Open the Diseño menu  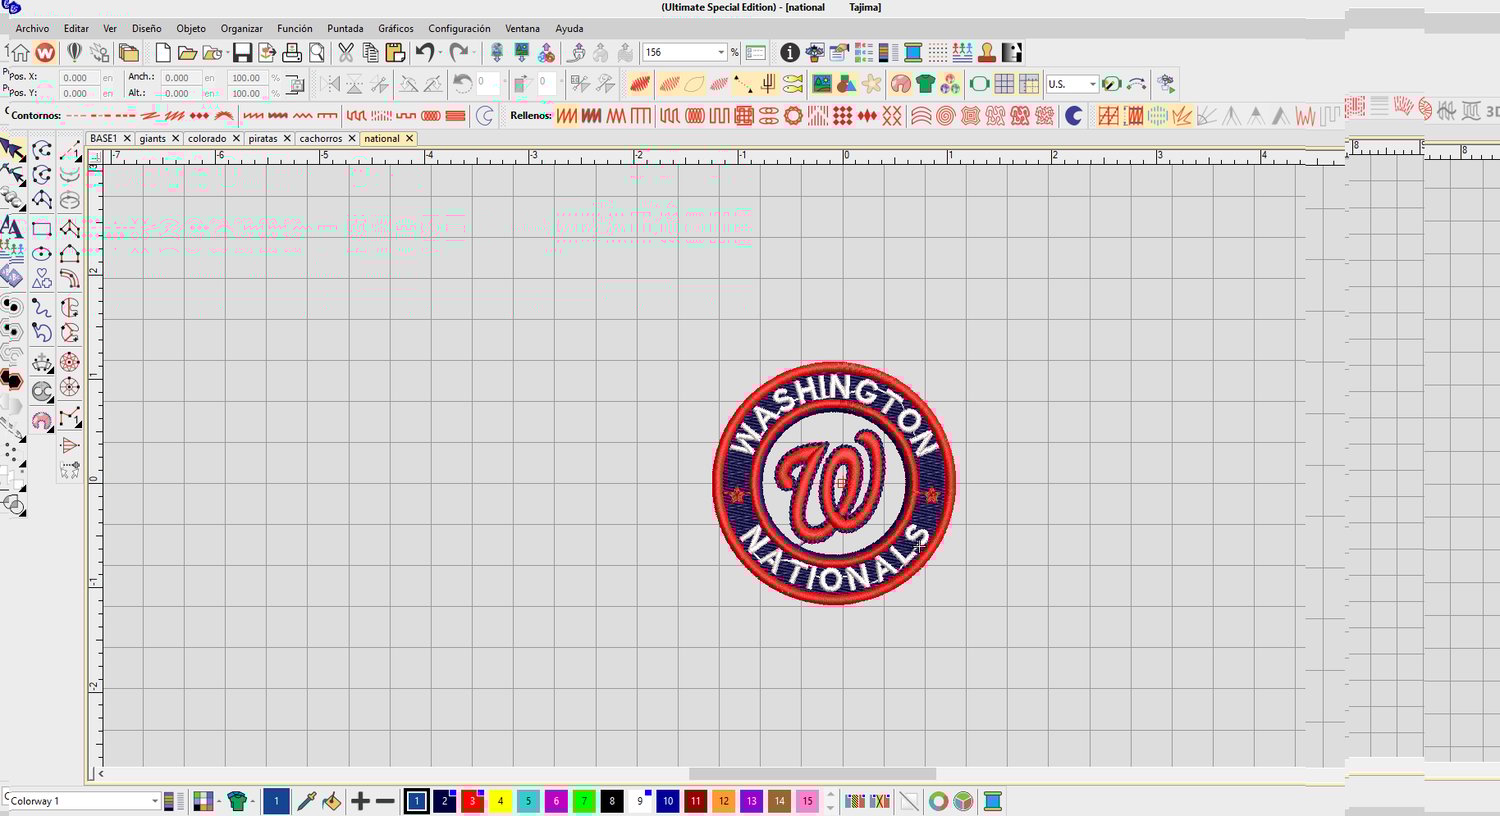(x=146, y=28)
